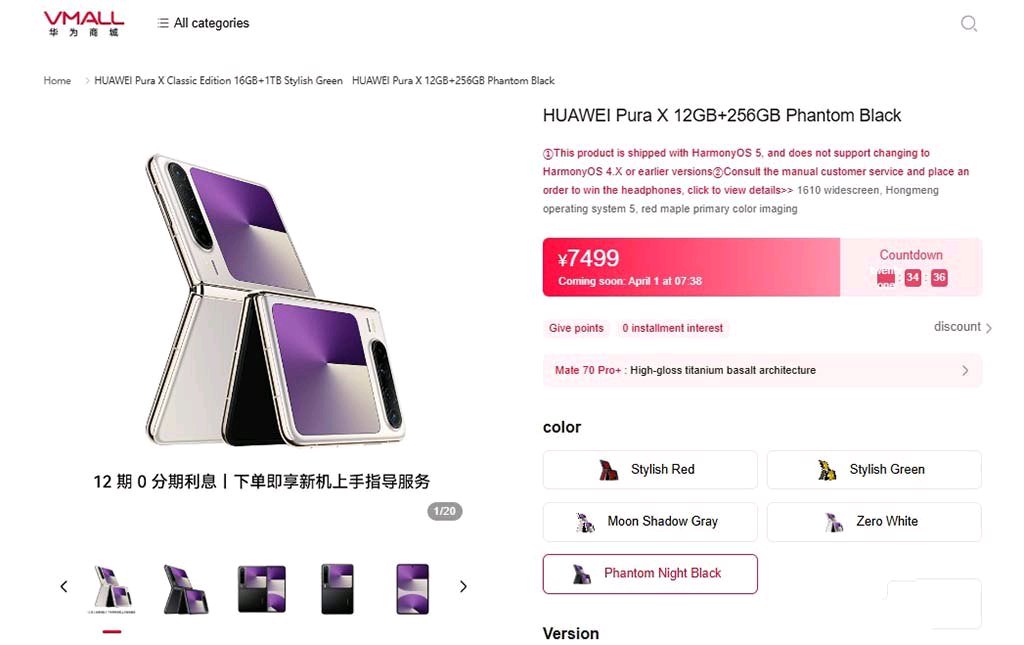Select the Zero White color option
Image resolution: width=1024 pixels, height=645 pixels.
(x=874, y=522)
